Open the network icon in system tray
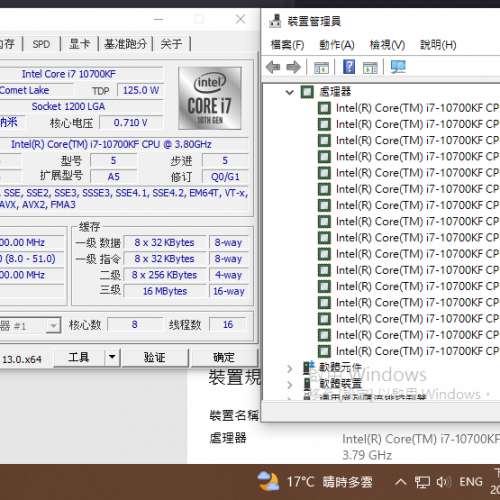 tap(422, 482)
